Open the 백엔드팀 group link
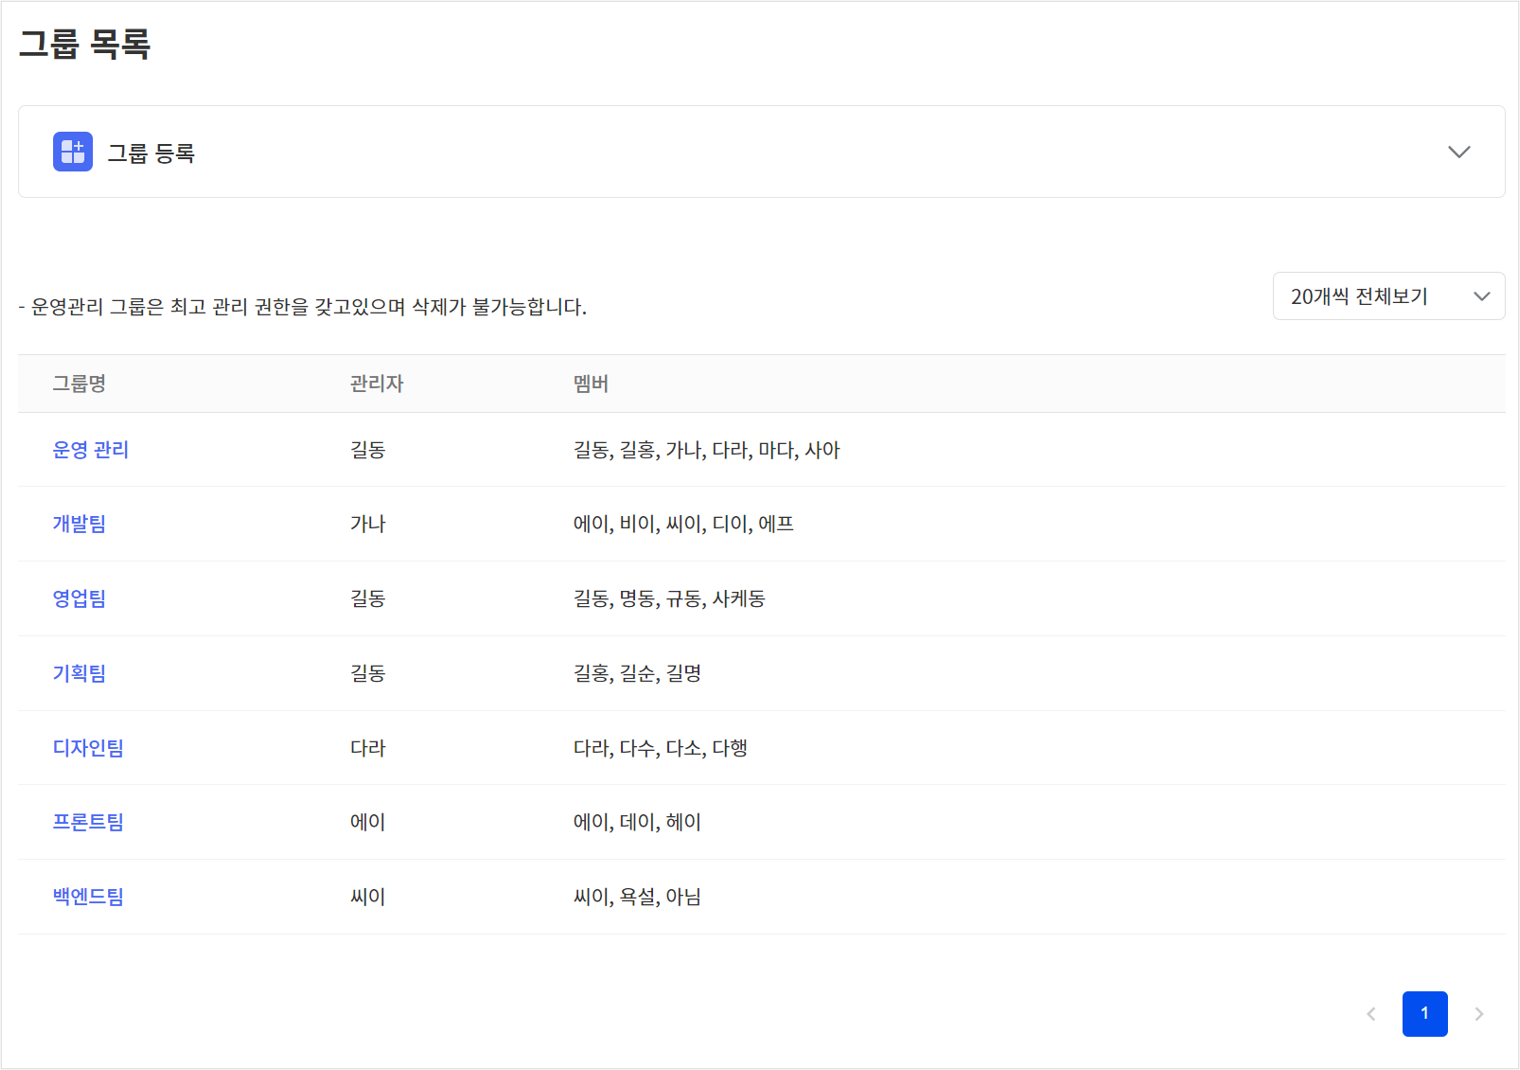The width and height of the screenshot is (1520, 1070). point(88,897)
